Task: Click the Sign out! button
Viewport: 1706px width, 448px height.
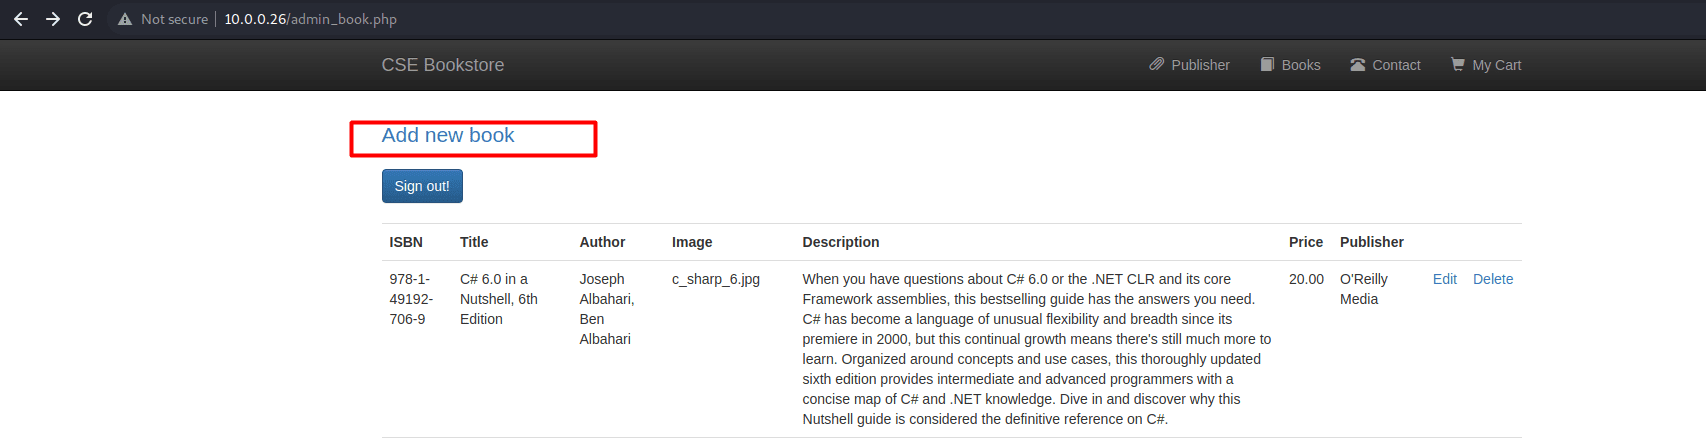Action: (x=422, y=186)
